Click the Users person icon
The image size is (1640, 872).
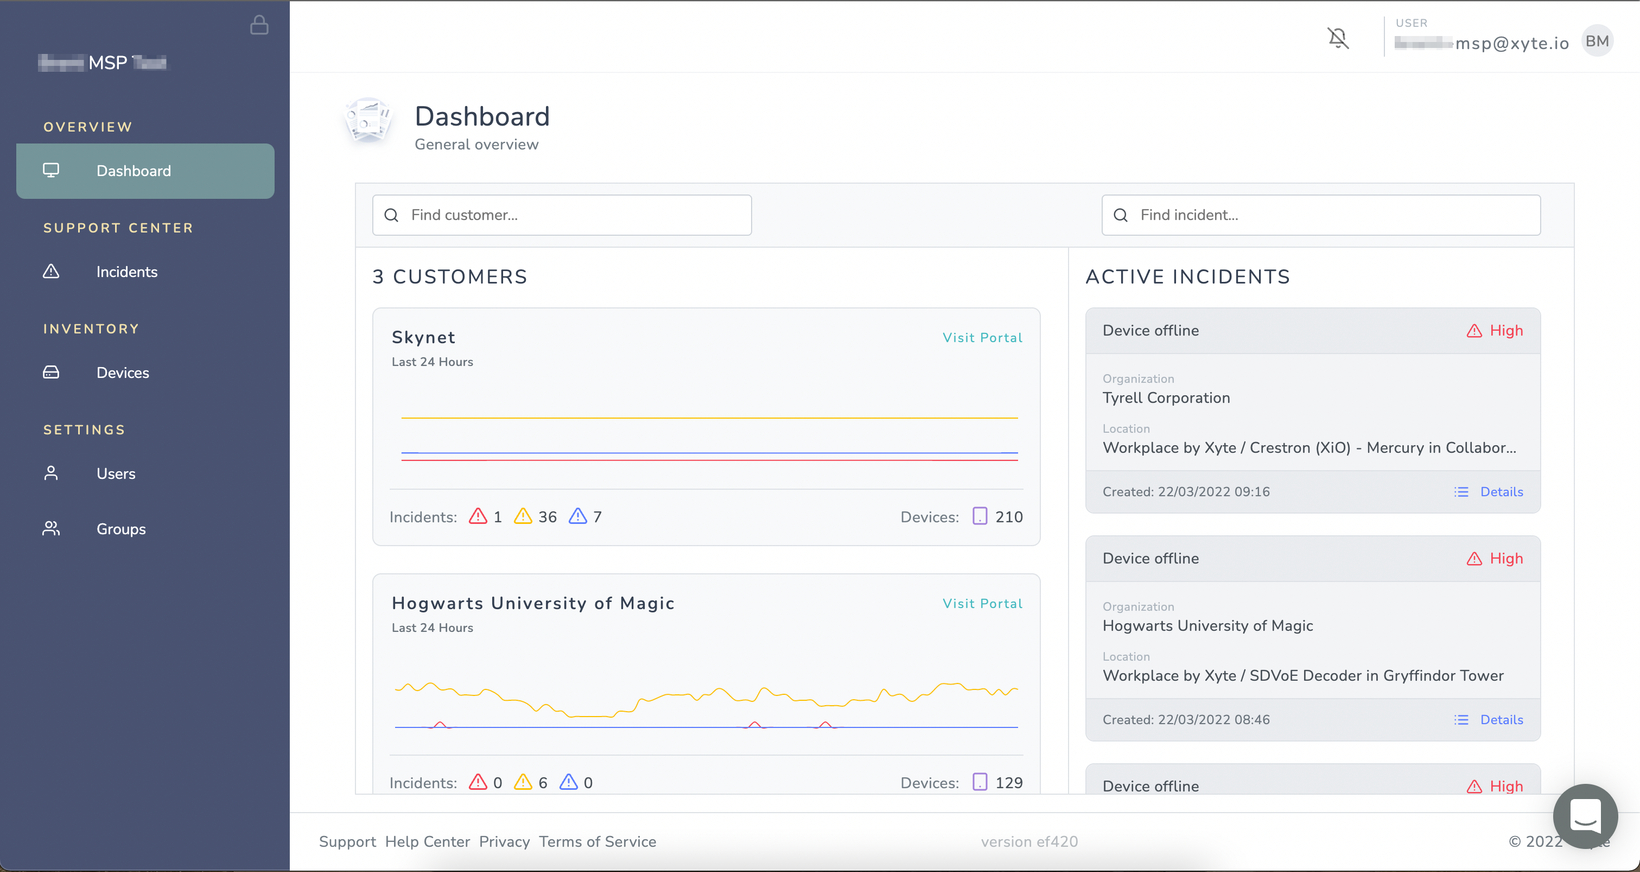(x=51, y=474)
